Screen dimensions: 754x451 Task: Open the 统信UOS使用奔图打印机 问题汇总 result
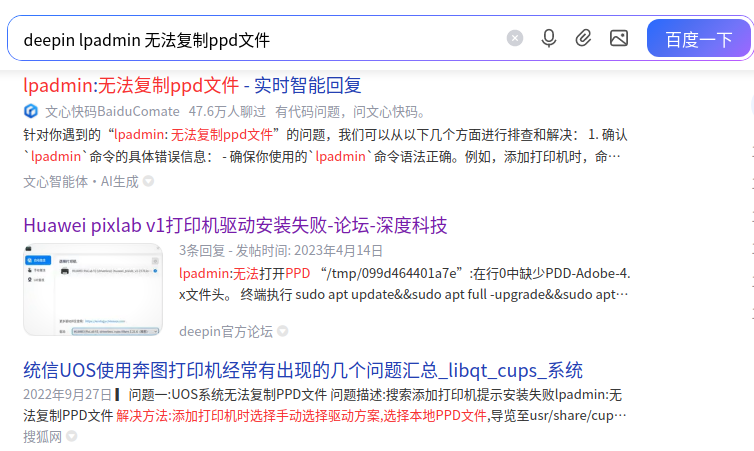tap(303, 371)
